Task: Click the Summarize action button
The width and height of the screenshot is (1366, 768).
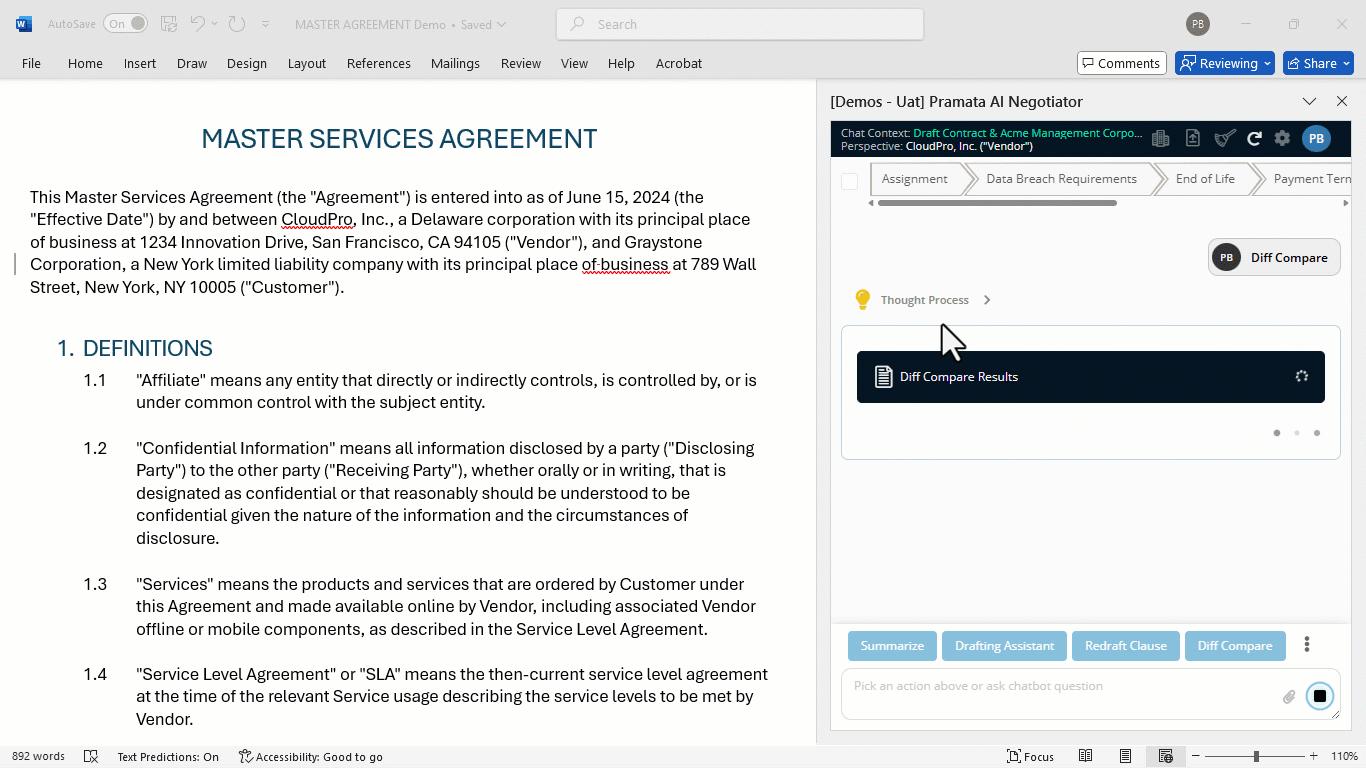Action: pos(892,646)
